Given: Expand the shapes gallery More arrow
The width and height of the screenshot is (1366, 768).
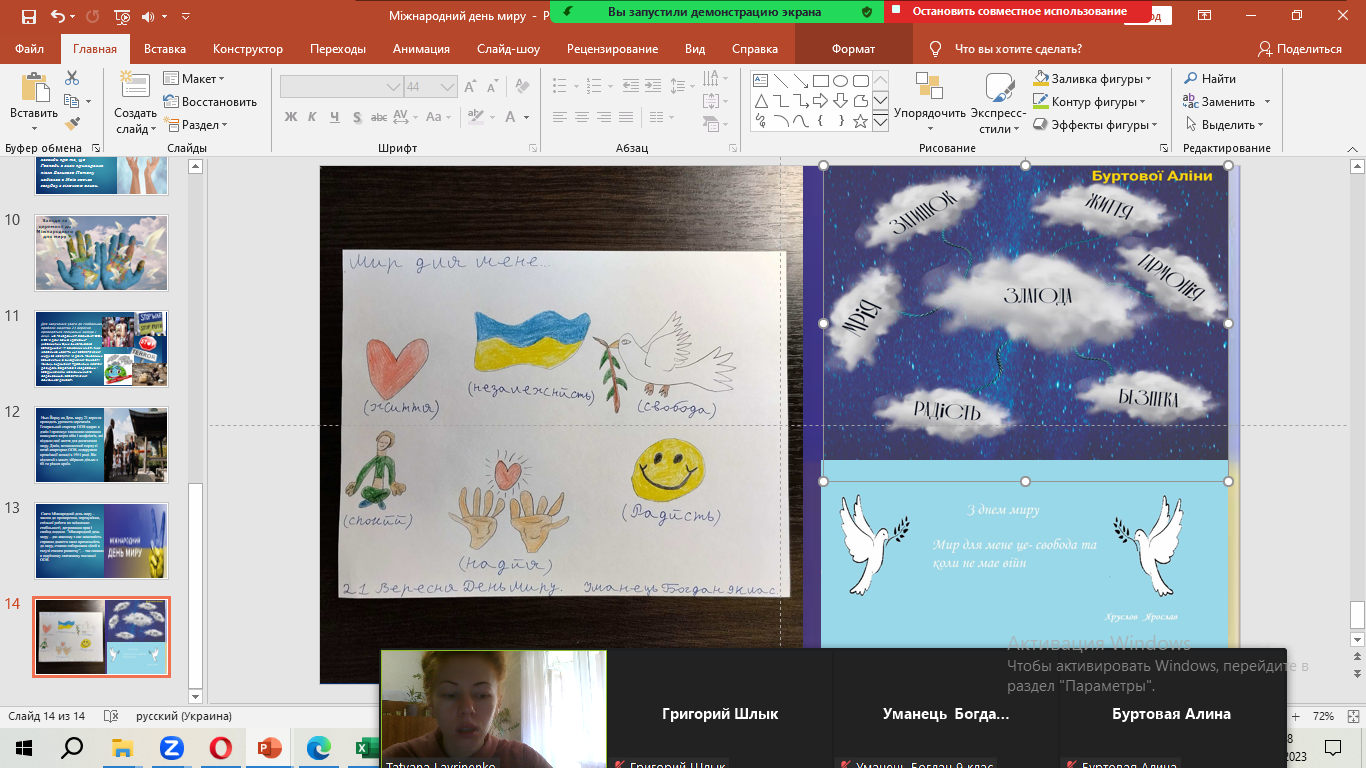Looking at the screenshot, I should pyautogui.click(x=880, y=122).
